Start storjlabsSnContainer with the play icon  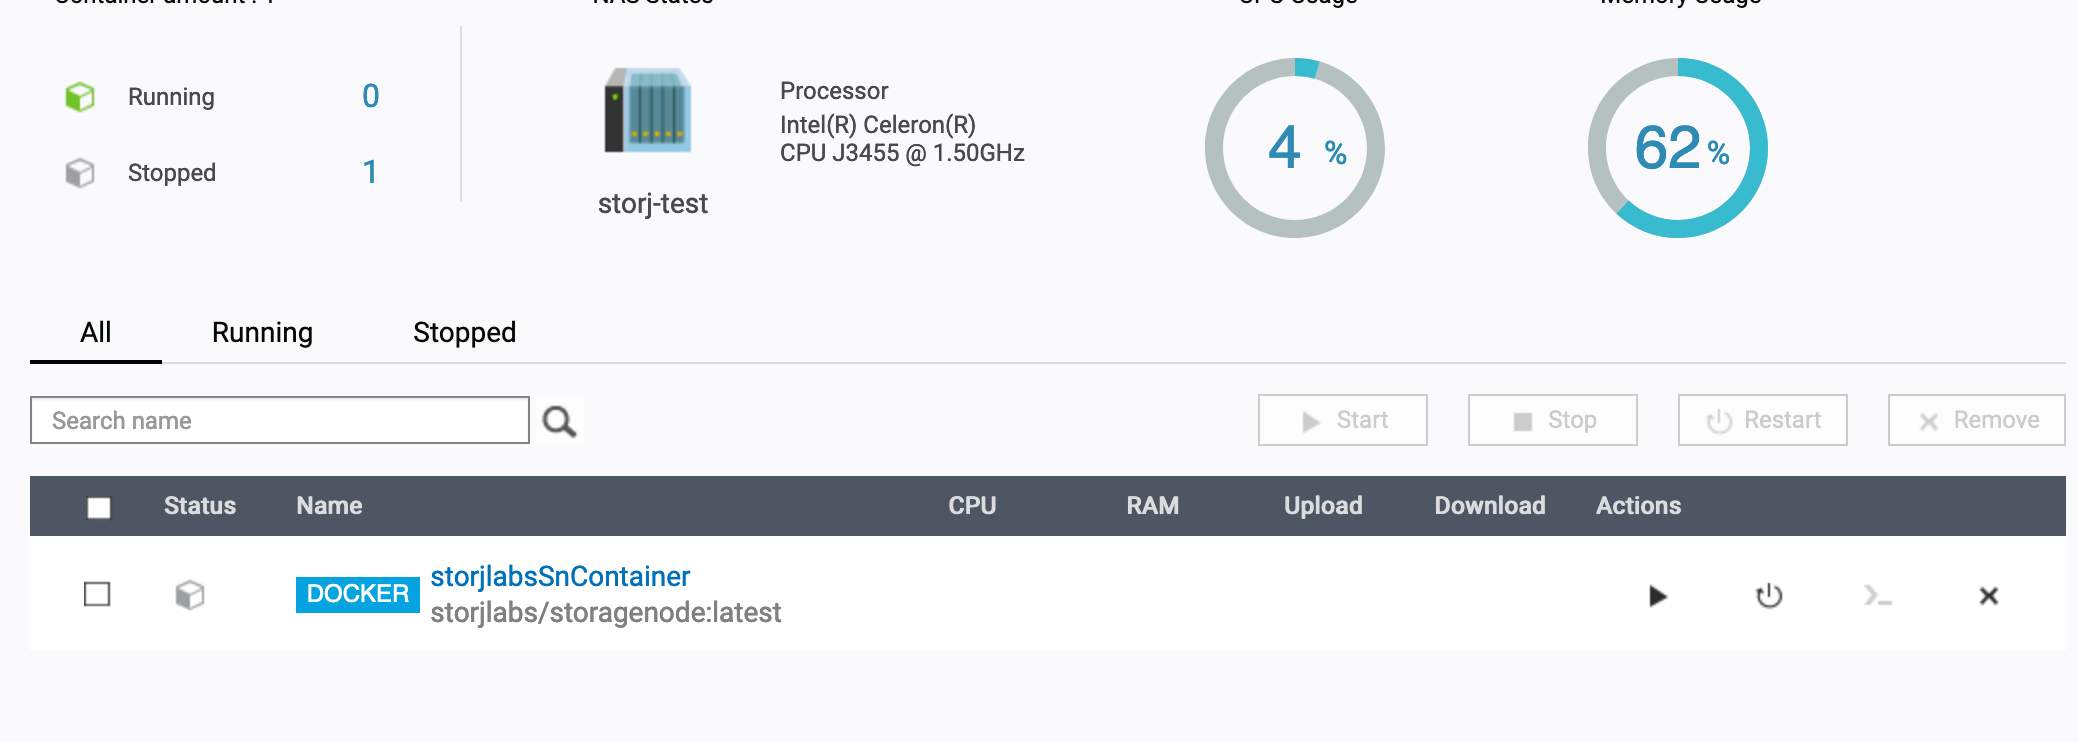click(x=1657, y=596)
